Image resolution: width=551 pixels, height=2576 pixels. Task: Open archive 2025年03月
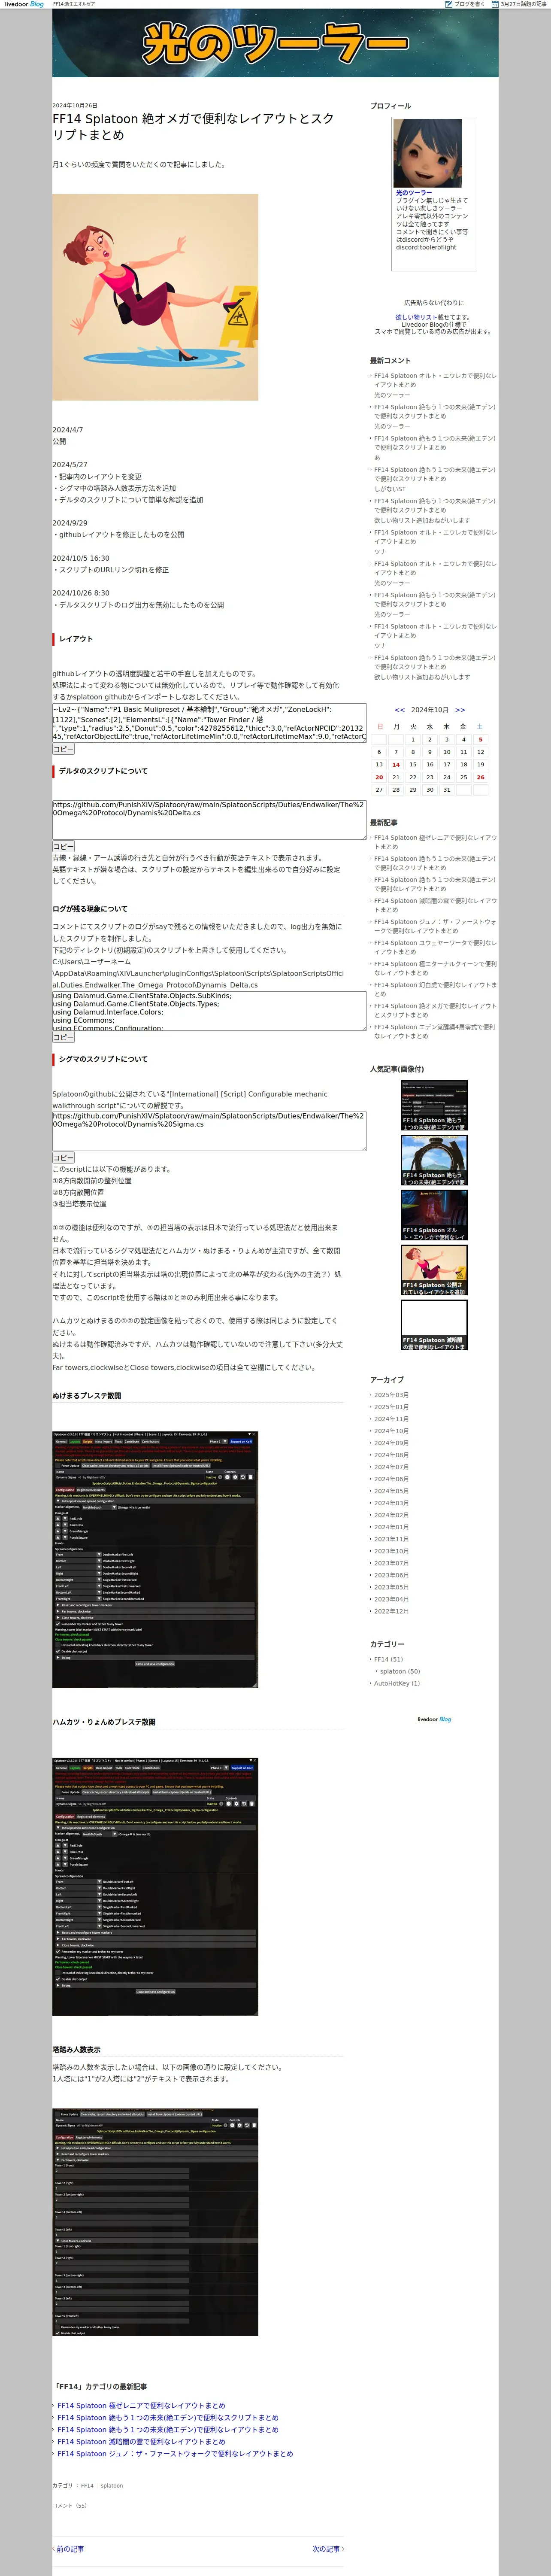pos(391,1395)
